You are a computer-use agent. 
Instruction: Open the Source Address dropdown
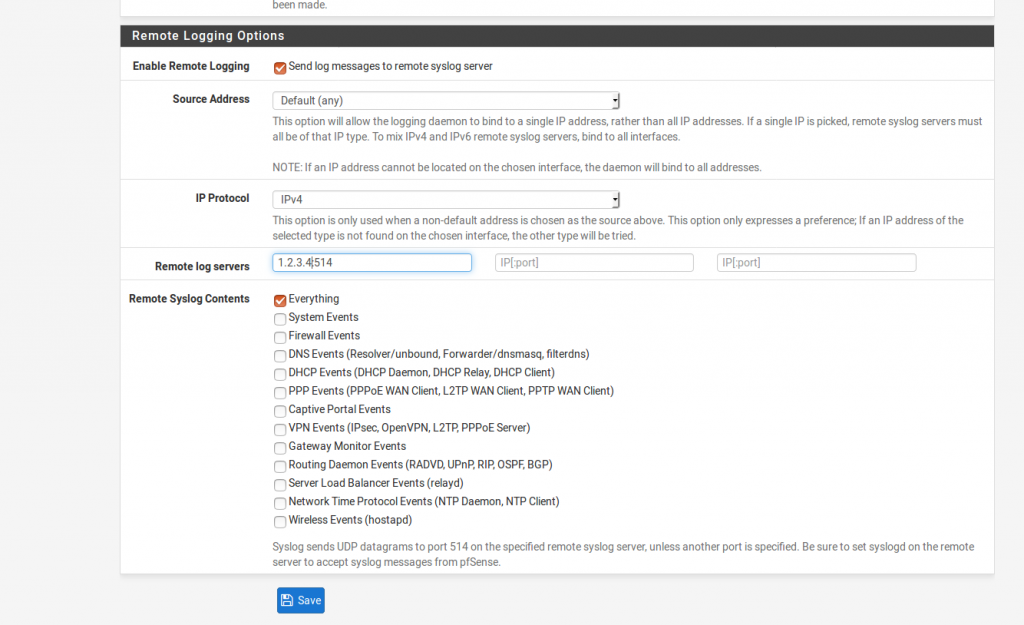point(446,101)
